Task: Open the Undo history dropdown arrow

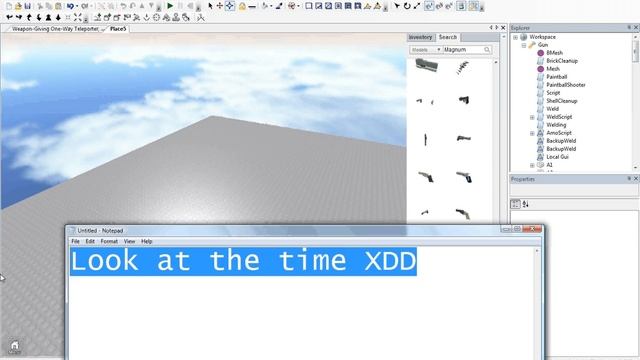Action: (77, 6)
